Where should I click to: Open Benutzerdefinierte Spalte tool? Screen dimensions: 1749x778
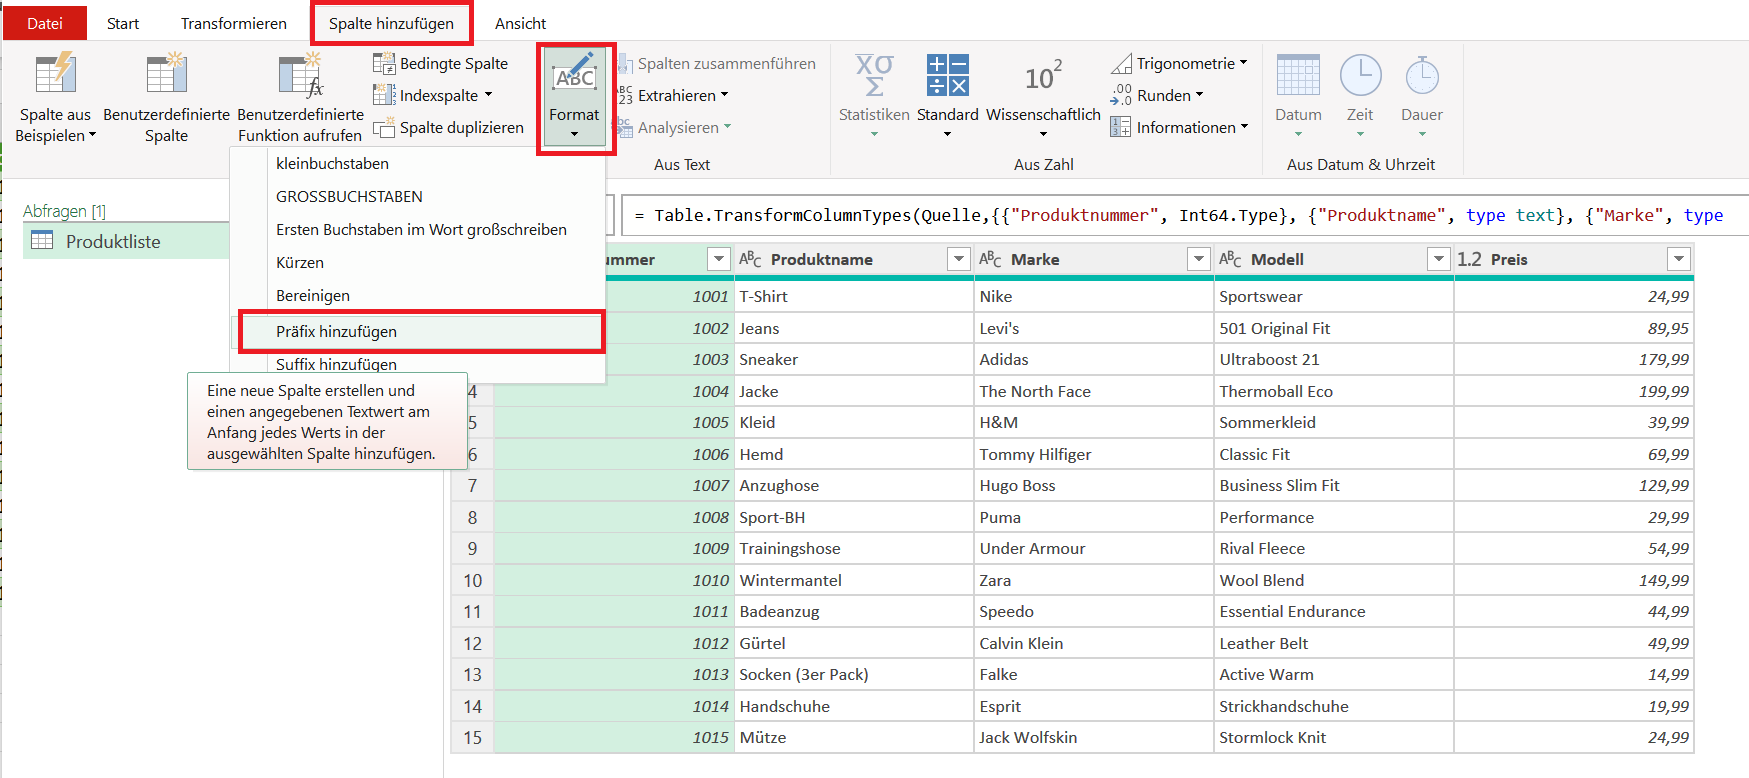click(166, 75)
